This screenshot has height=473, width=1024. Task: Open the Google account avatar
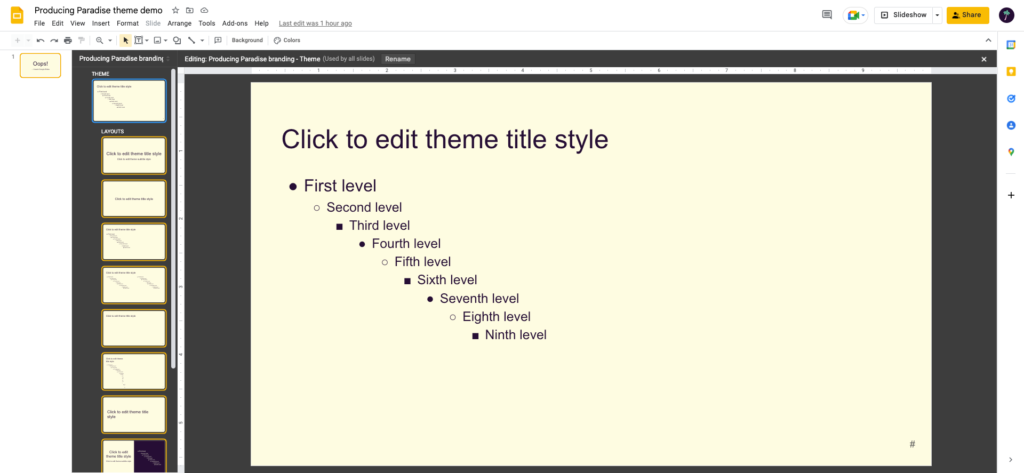[1006, 15]
